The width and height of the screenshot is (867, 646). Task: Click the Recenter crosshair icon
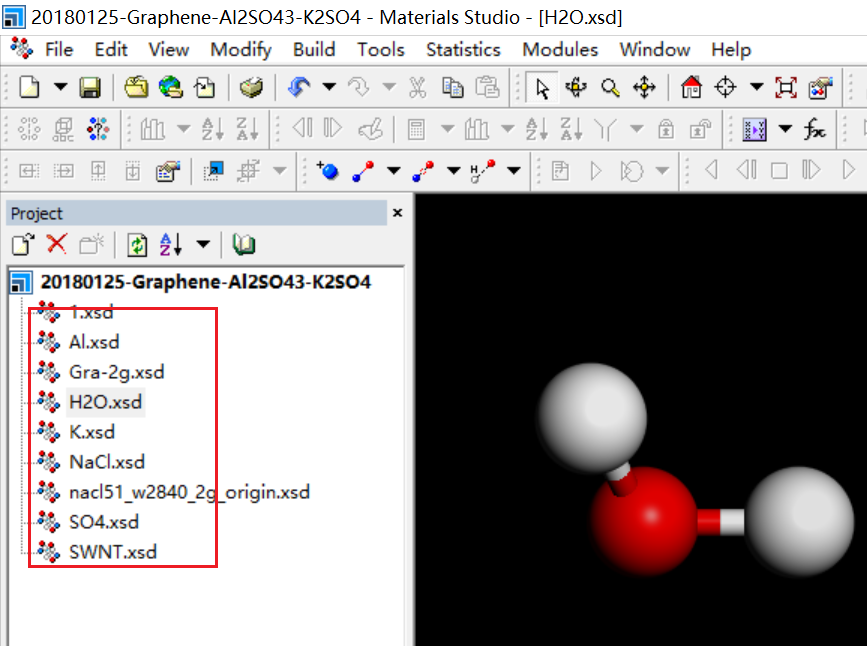point(725,87)
